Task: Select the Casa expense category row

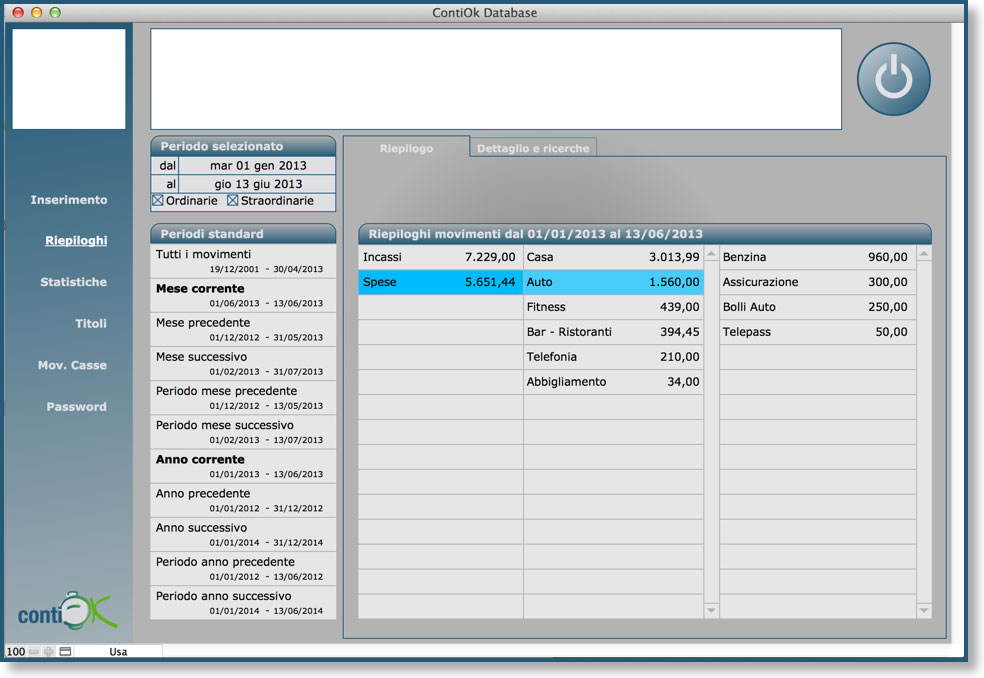Action: [x=612, y=258]
